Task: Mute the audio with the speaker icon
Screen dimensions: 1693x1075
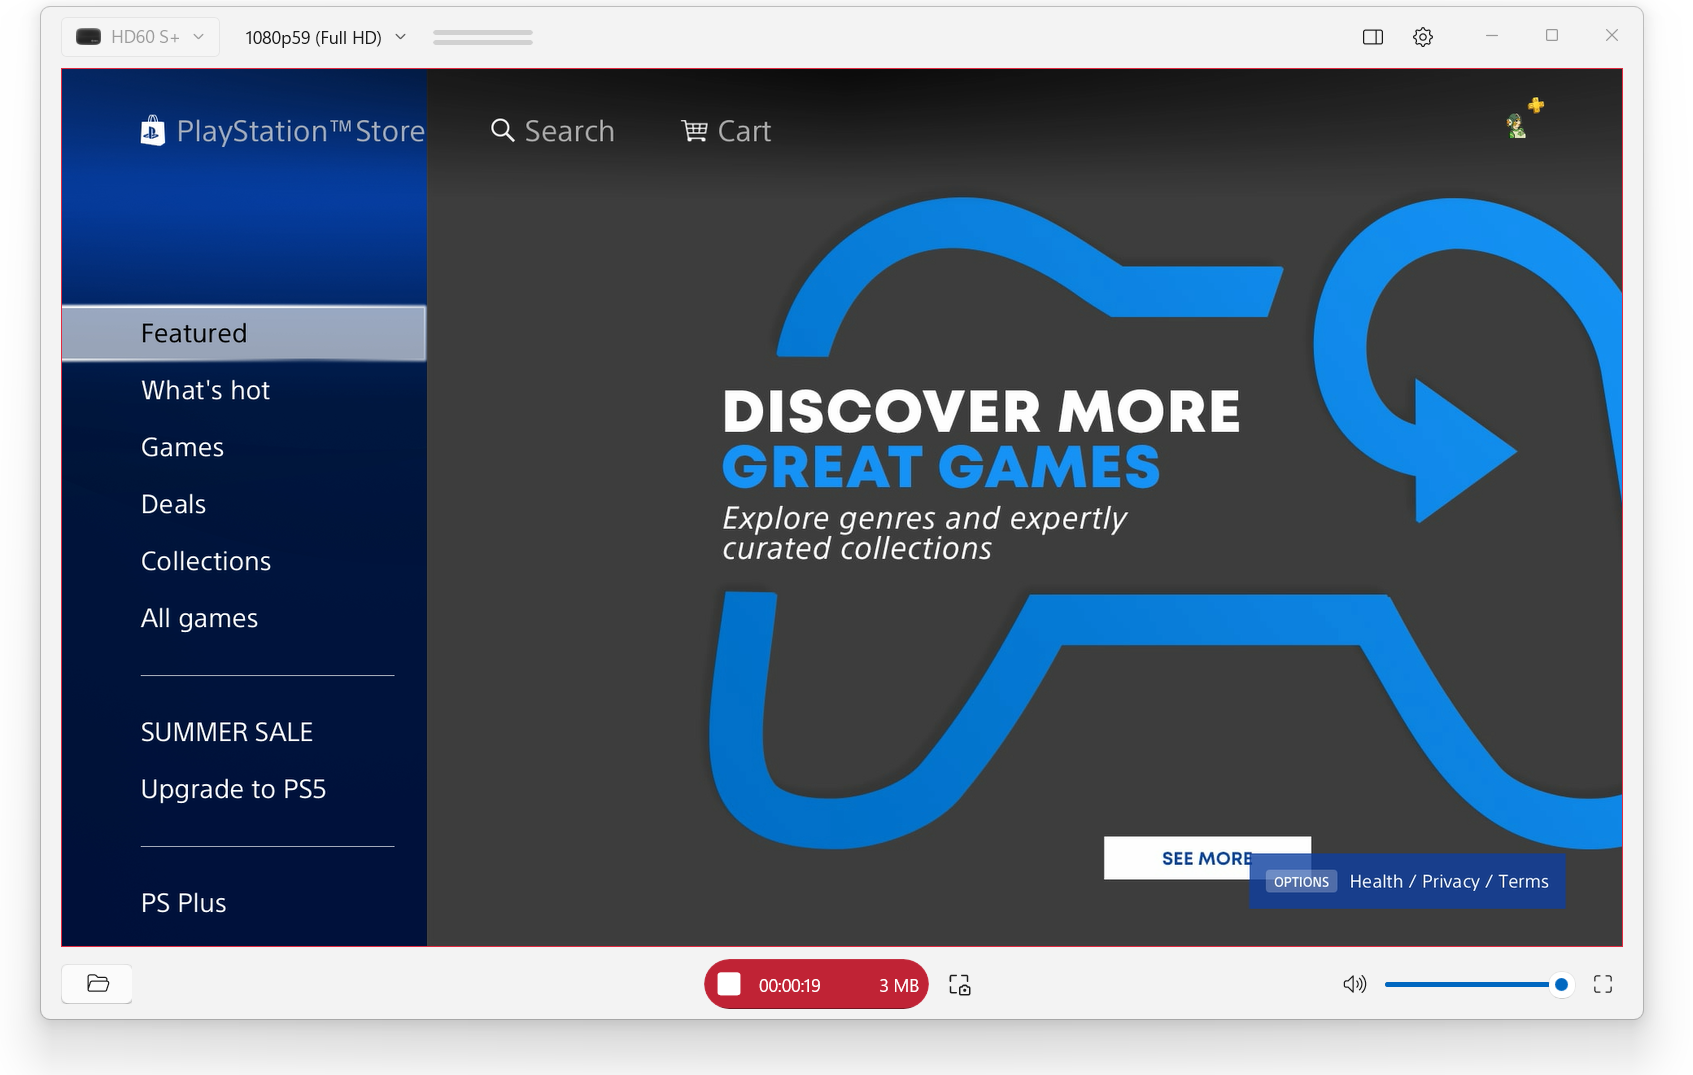Action: click(1354, 984)
